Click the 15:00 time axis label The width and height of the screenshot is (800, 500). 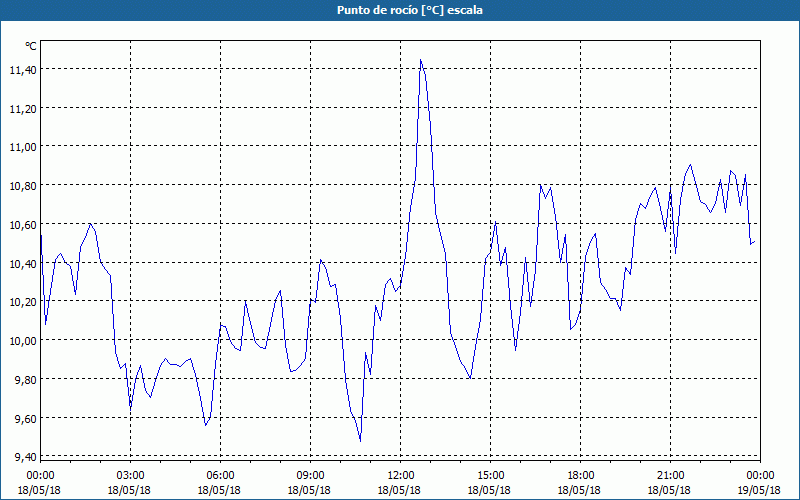click(x=490, y=476)
